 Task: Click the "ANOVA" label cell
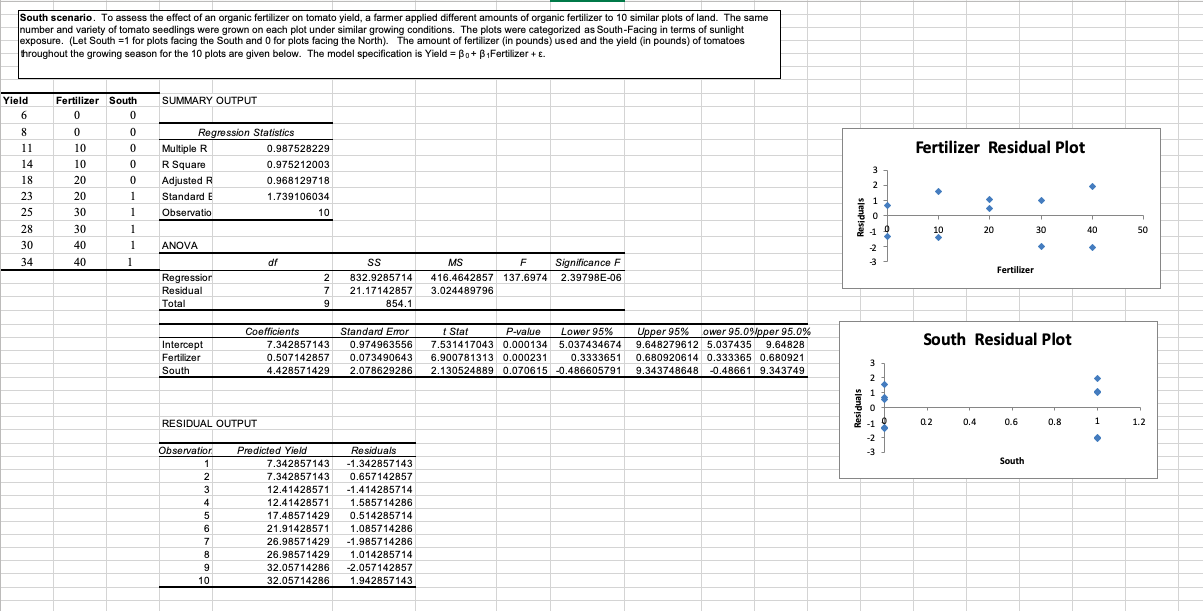[x=179, y=245]
